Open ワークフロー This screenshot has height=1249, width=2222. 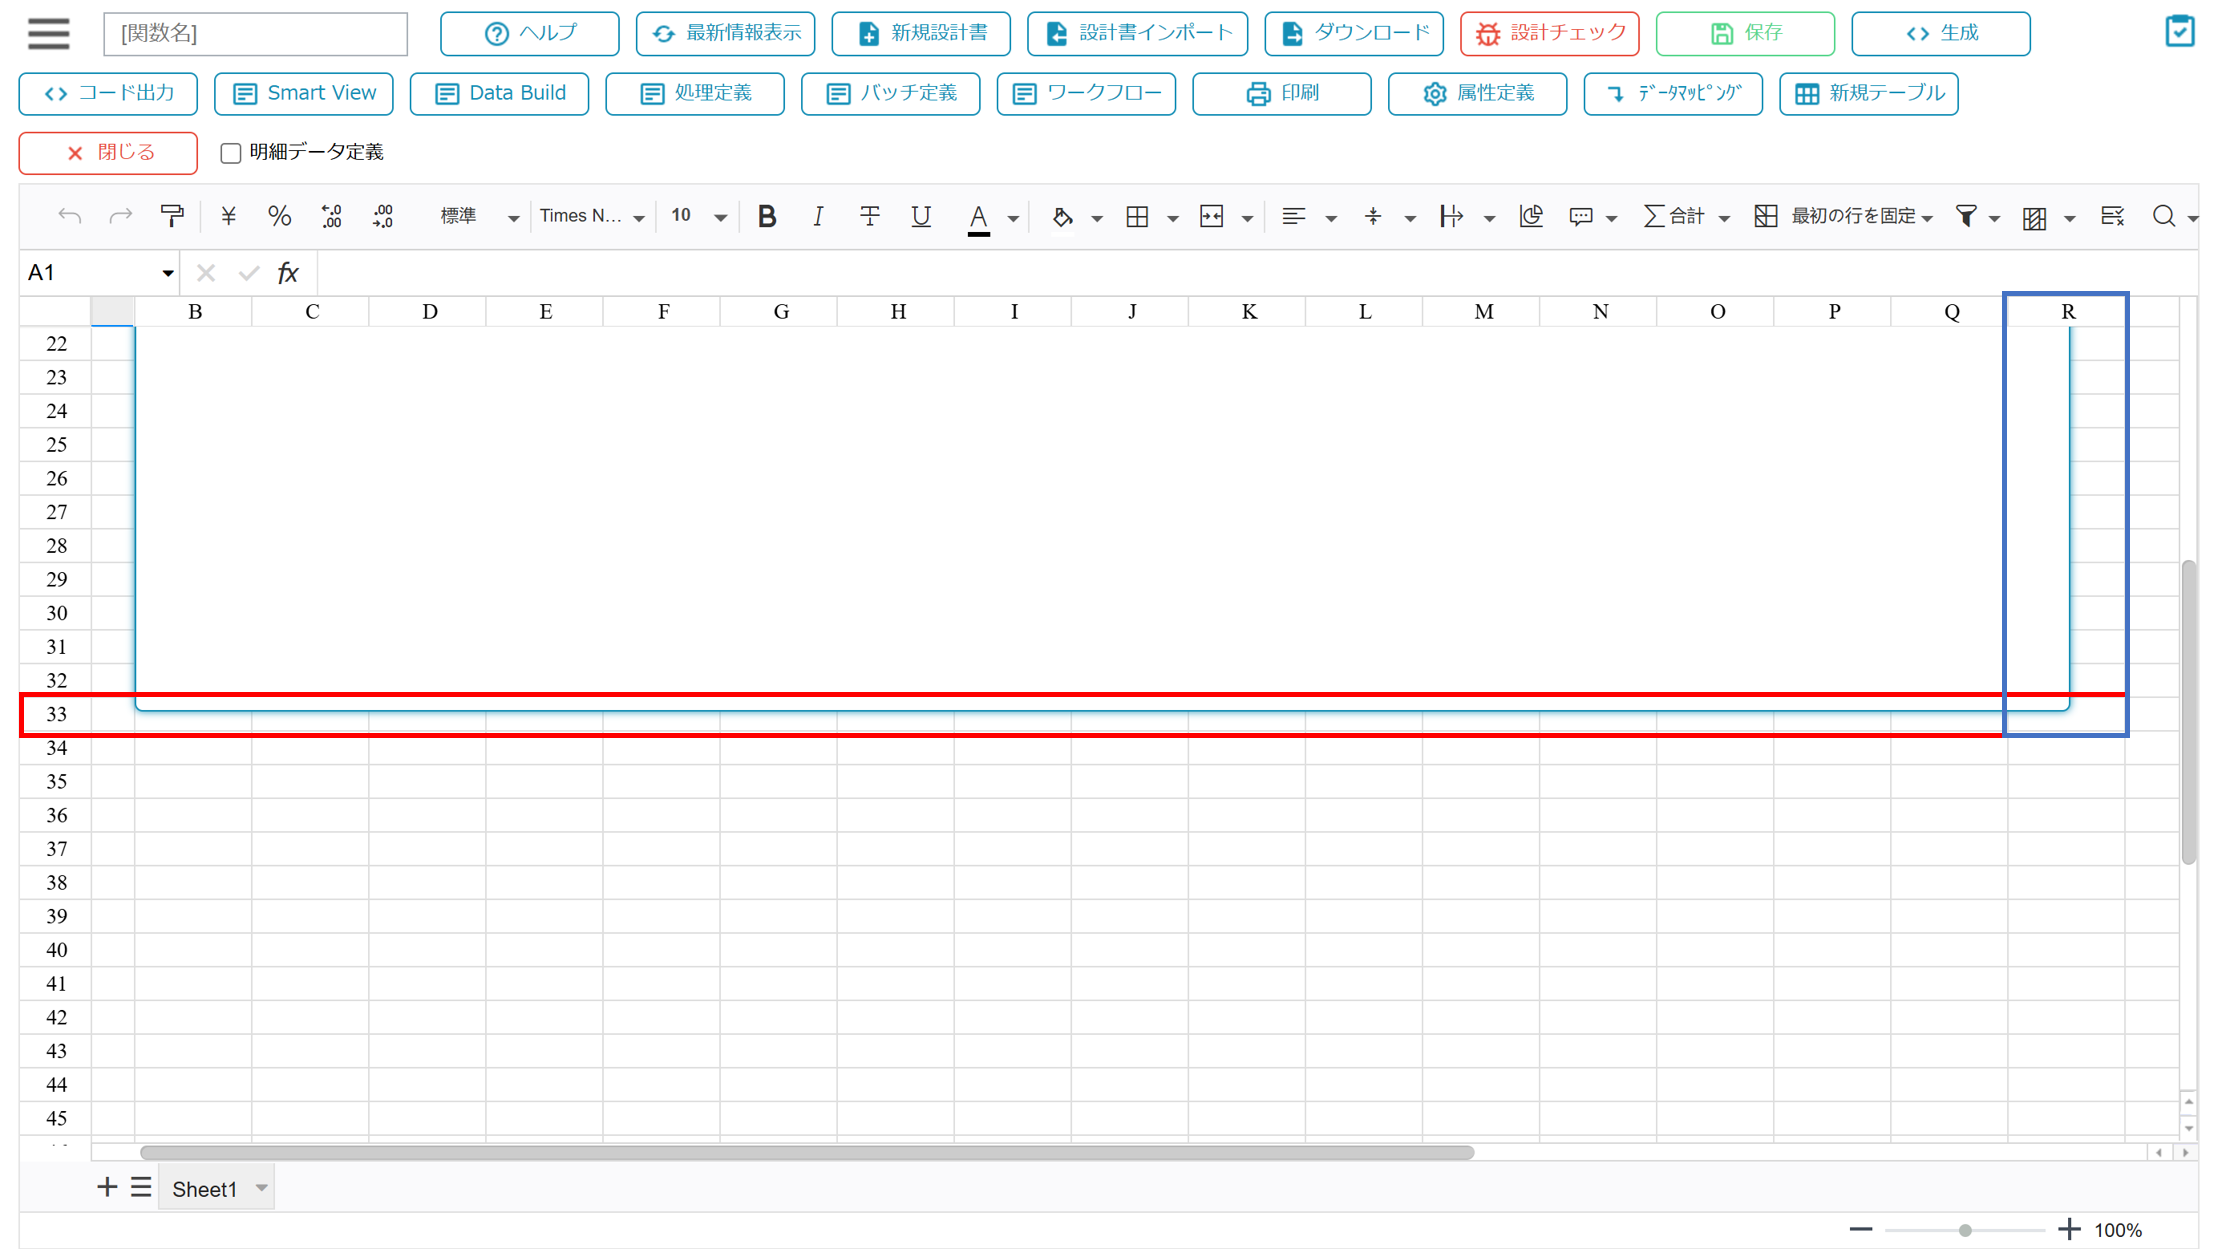[x=1086, y=93]
